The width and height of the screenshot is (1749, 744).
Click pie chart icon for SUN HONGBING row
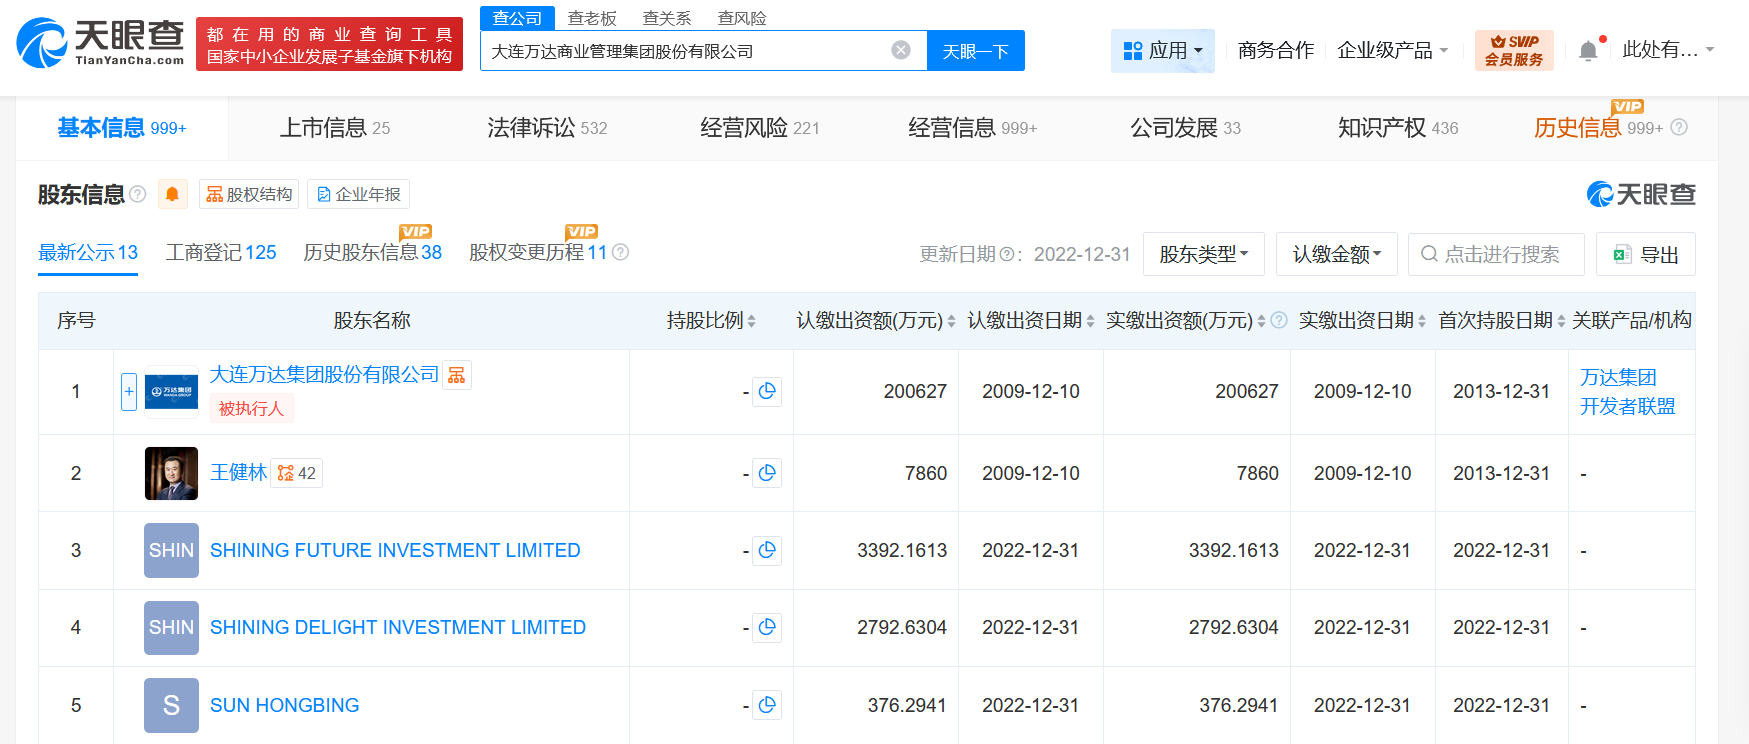pos(767,705)
